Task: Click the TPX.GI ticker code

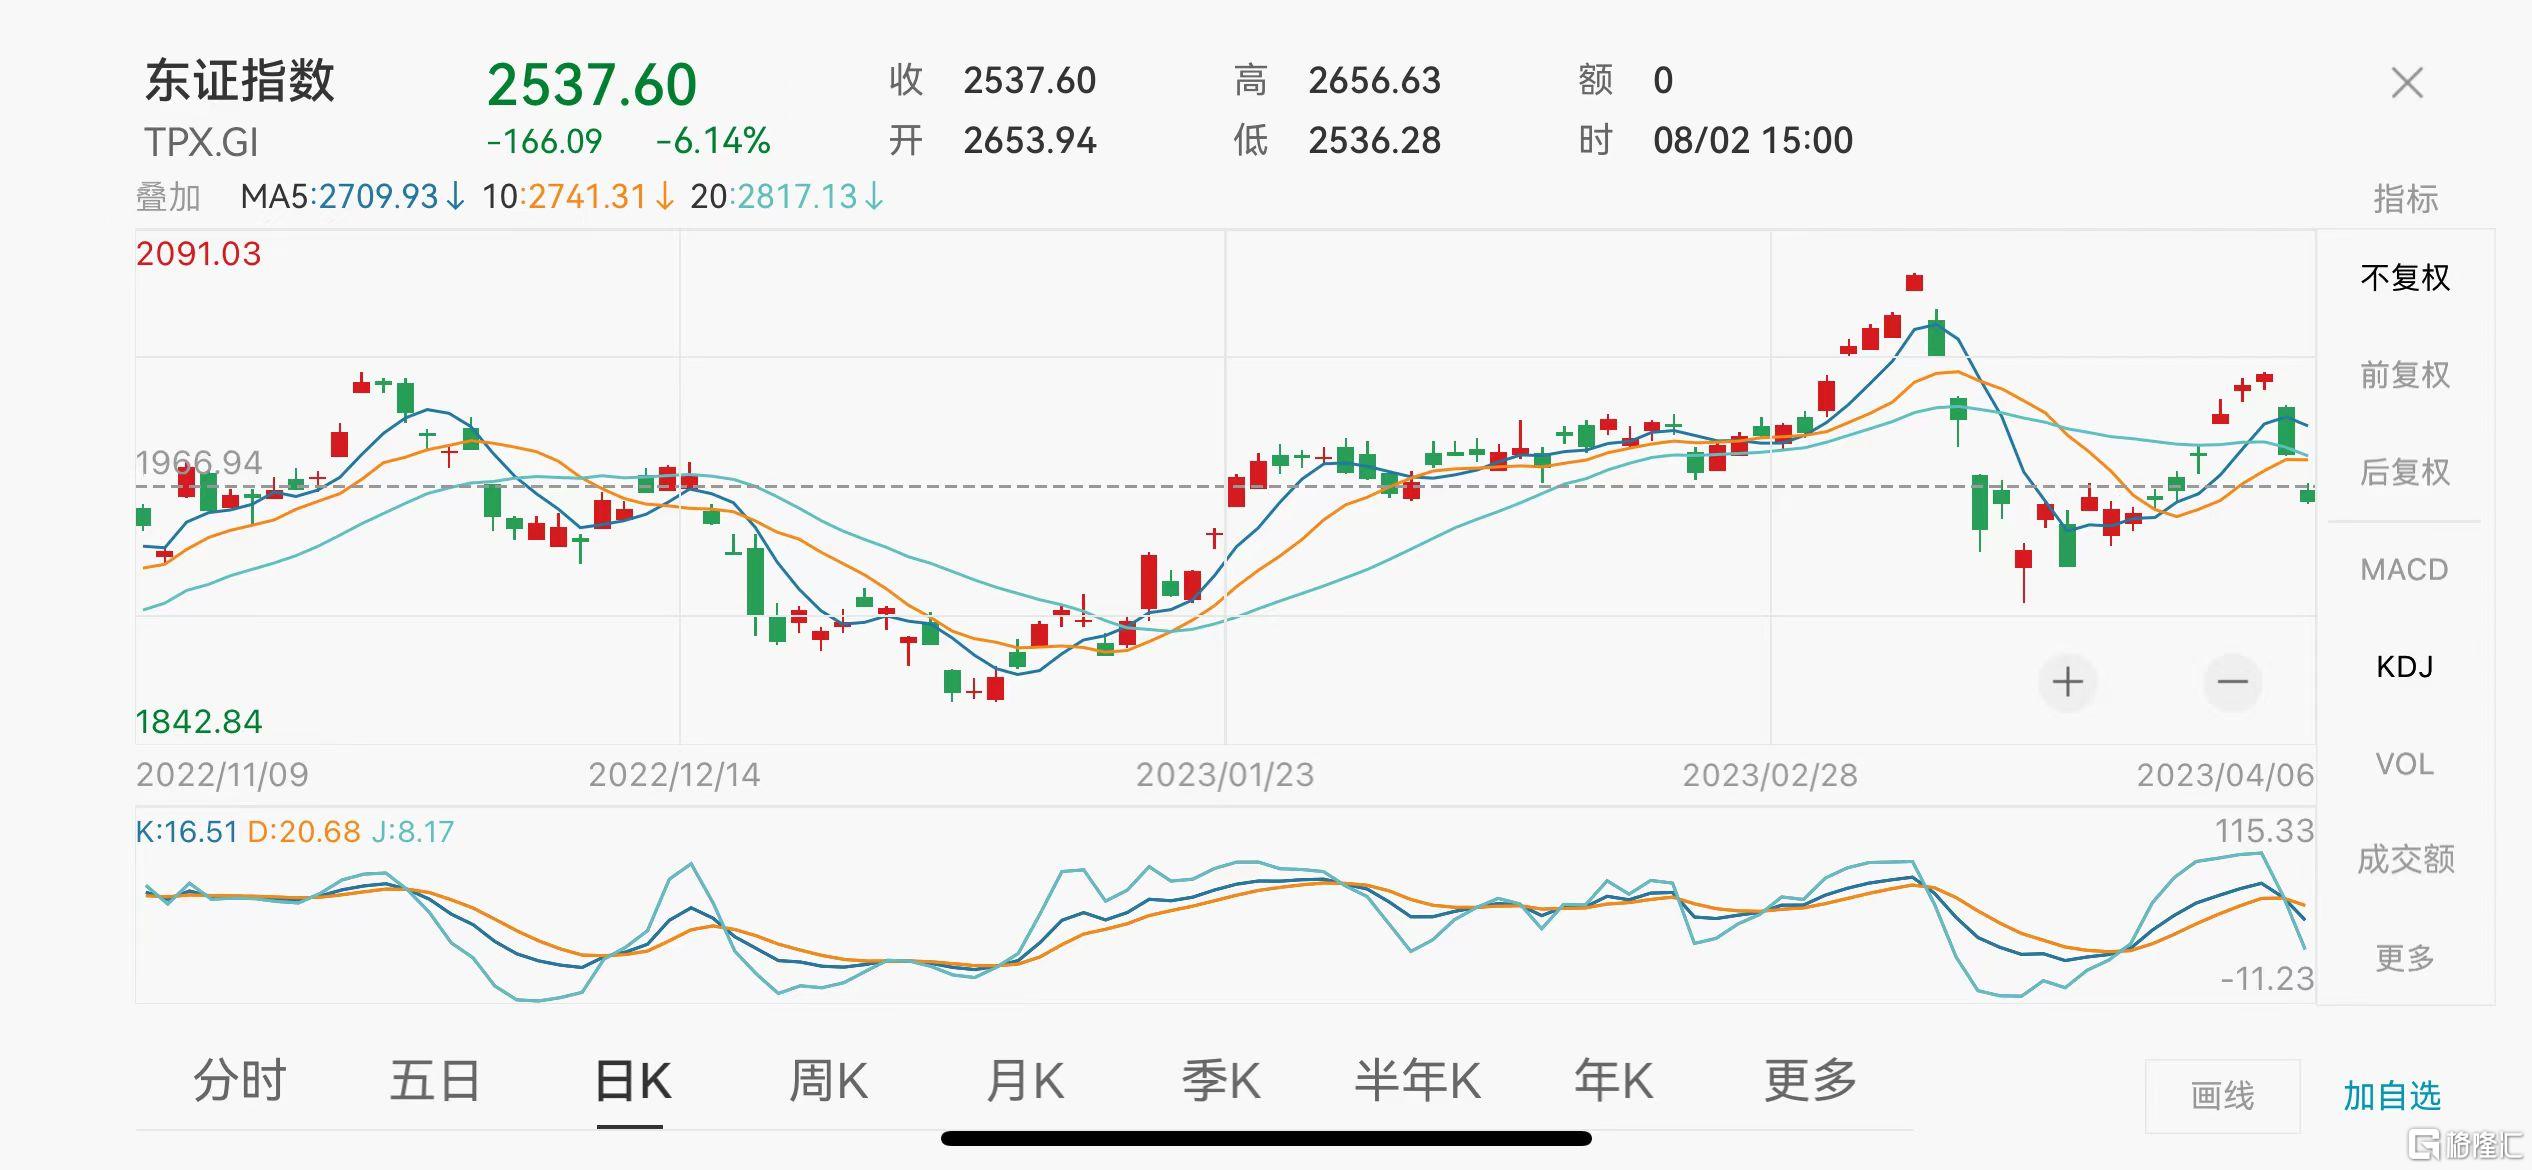Action: (x=201, y=143)
